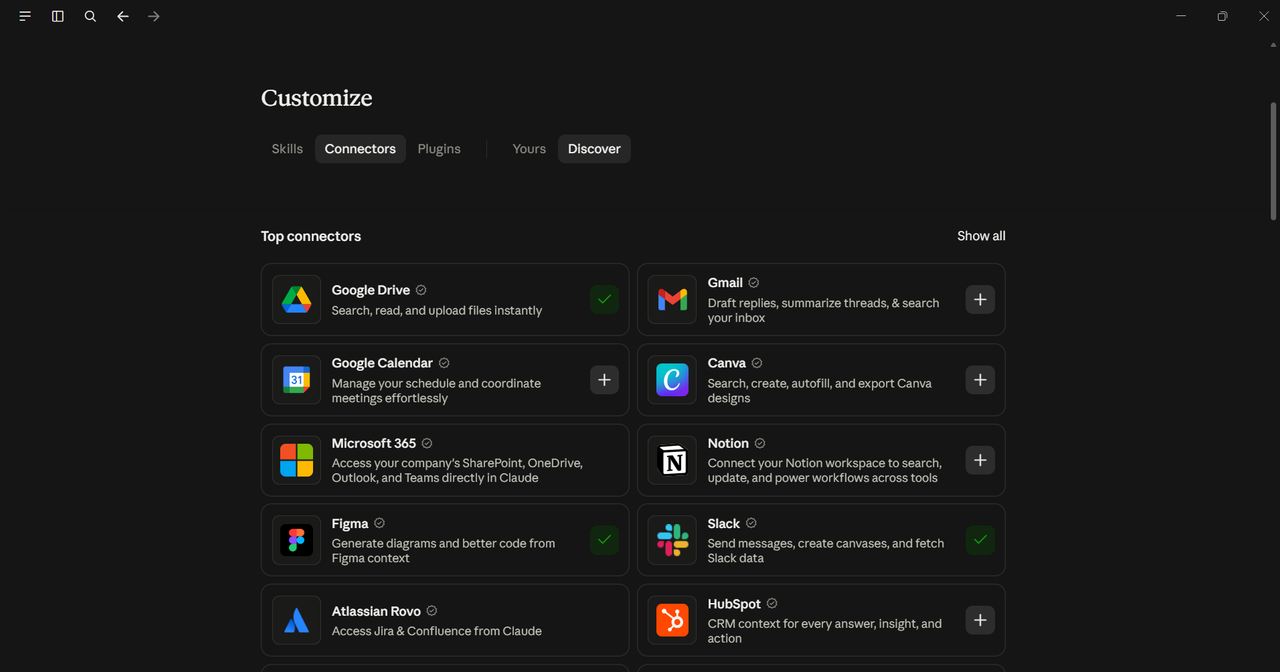Click the Google Drive logo icon
The image size is (1280, 672).
click(296, 300)
